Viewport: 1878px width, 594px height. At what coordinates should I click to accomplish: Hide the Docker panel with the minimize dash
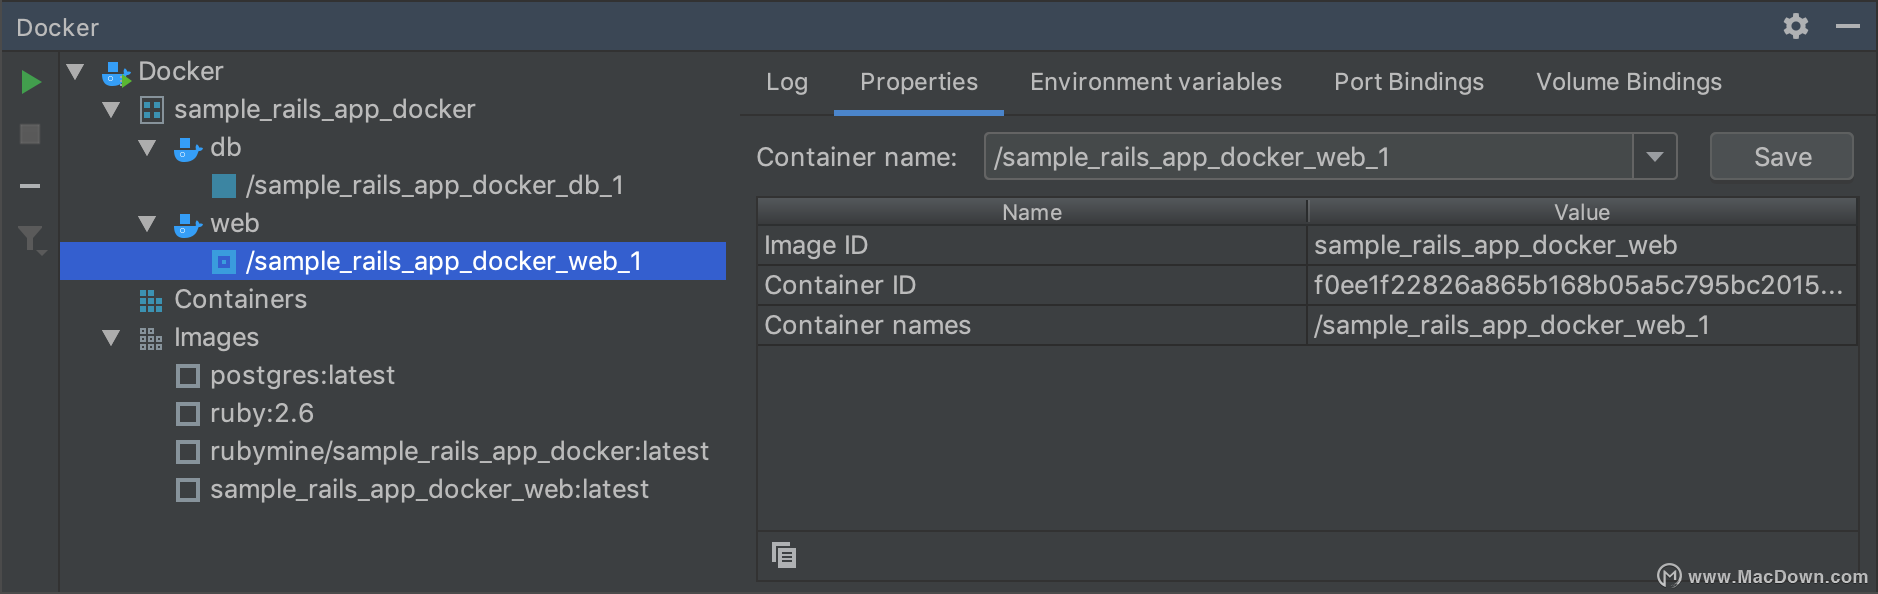[1848, 26]
